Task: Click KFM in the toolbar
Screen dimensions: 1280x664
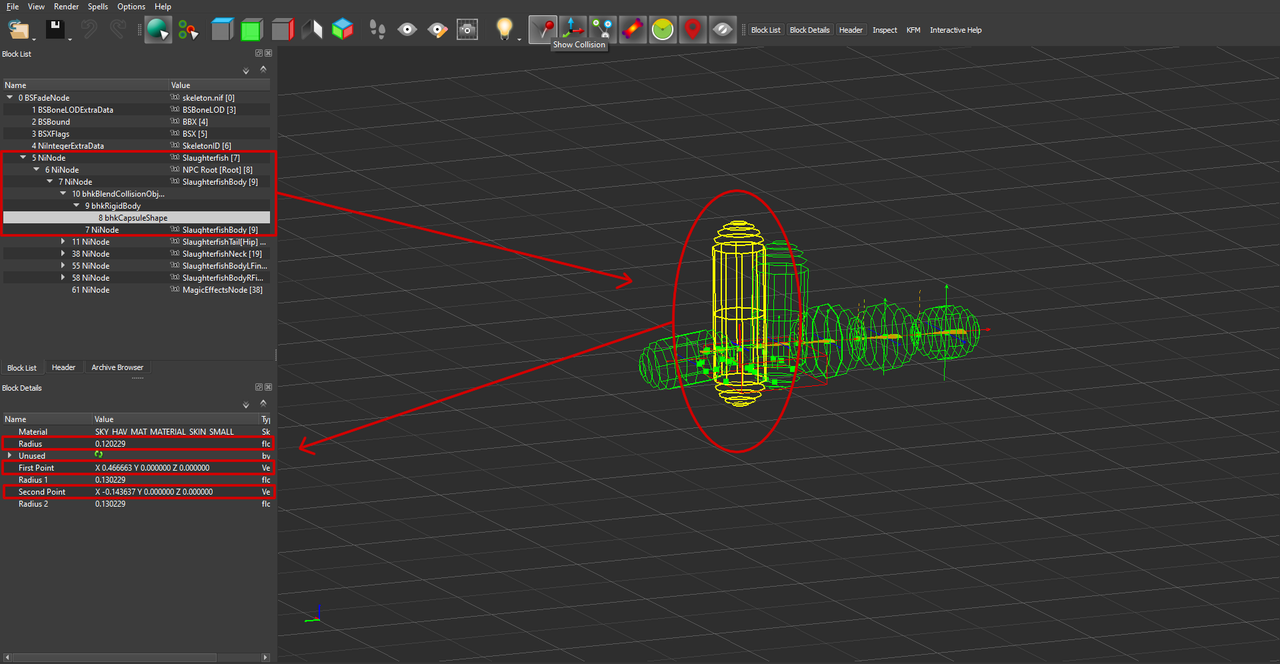Action: click(x=914, y=30)
